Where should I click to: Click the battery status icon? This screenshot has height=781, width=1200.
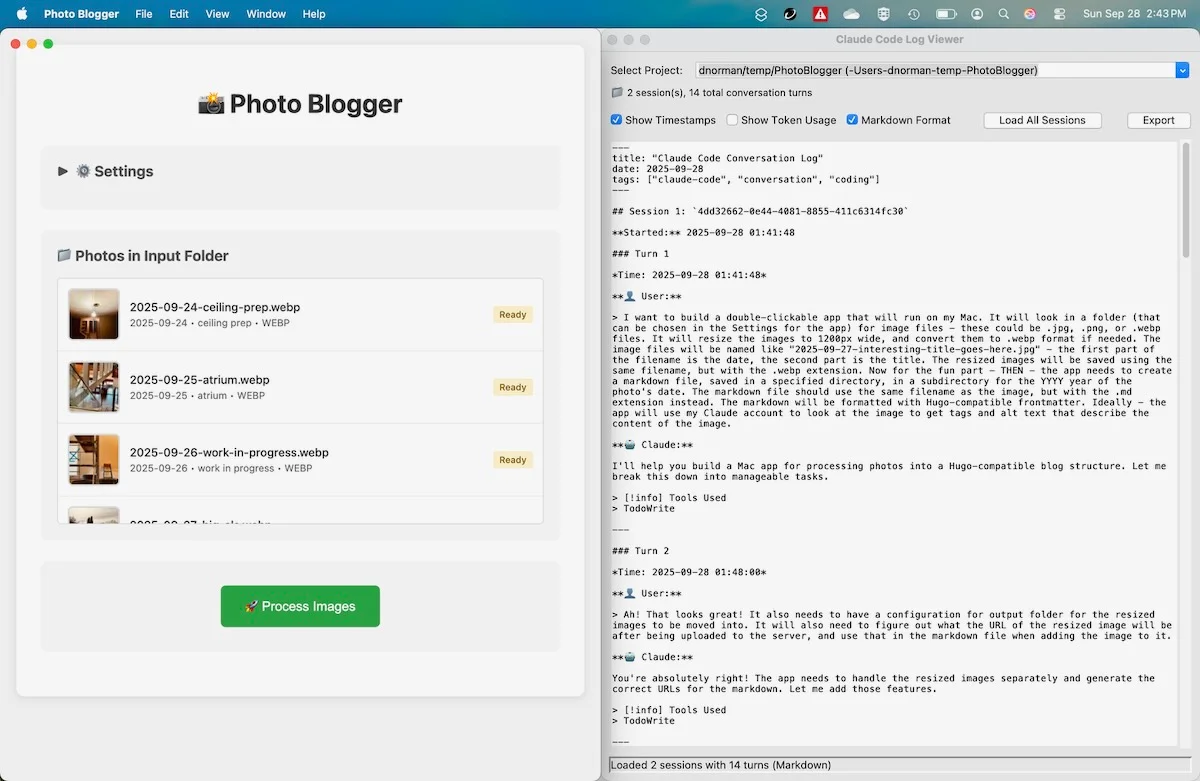pos(945,14)
